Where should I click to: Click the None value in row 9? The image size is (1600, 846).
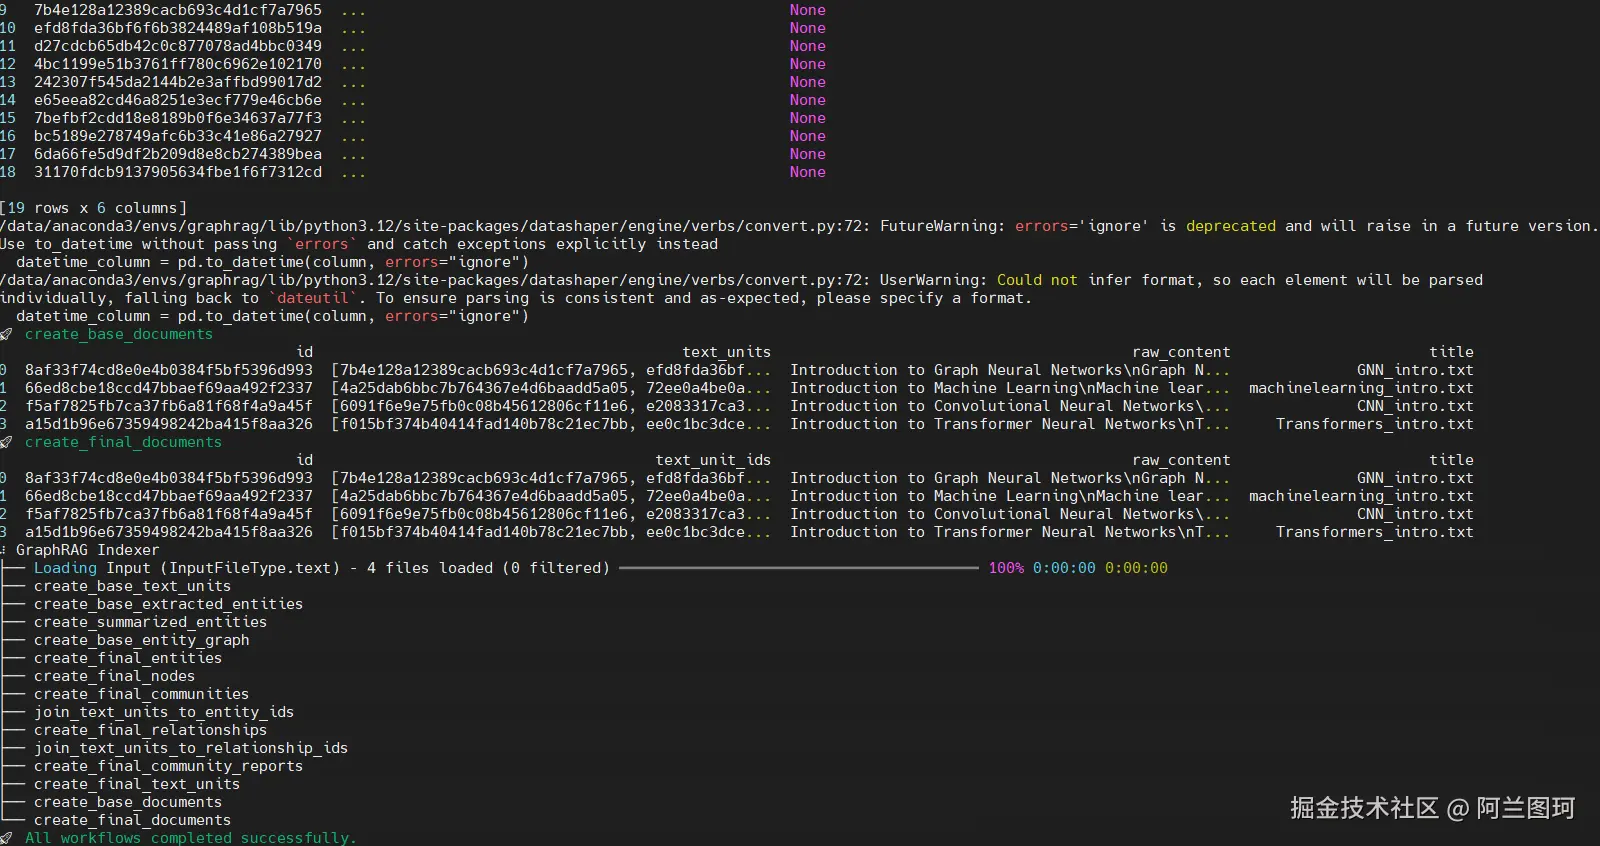(x=807, y=10)
